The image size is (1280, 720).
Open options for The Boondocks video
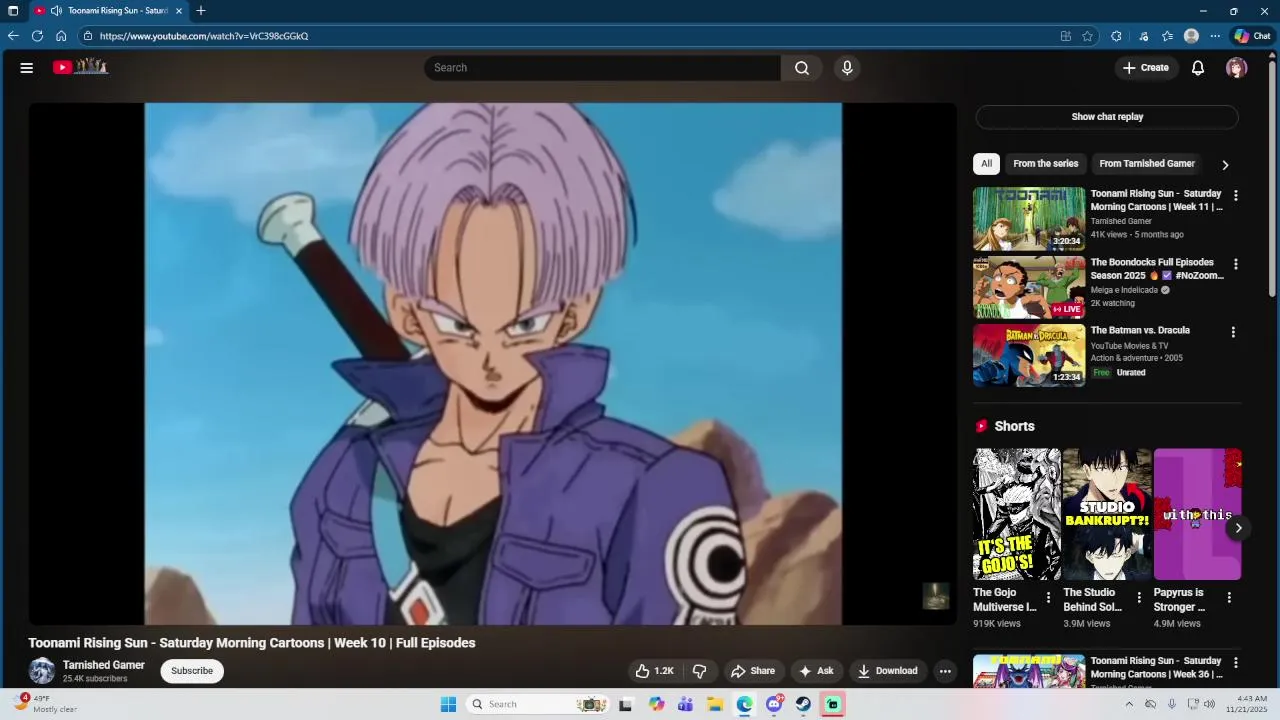tap(1235, 265)
